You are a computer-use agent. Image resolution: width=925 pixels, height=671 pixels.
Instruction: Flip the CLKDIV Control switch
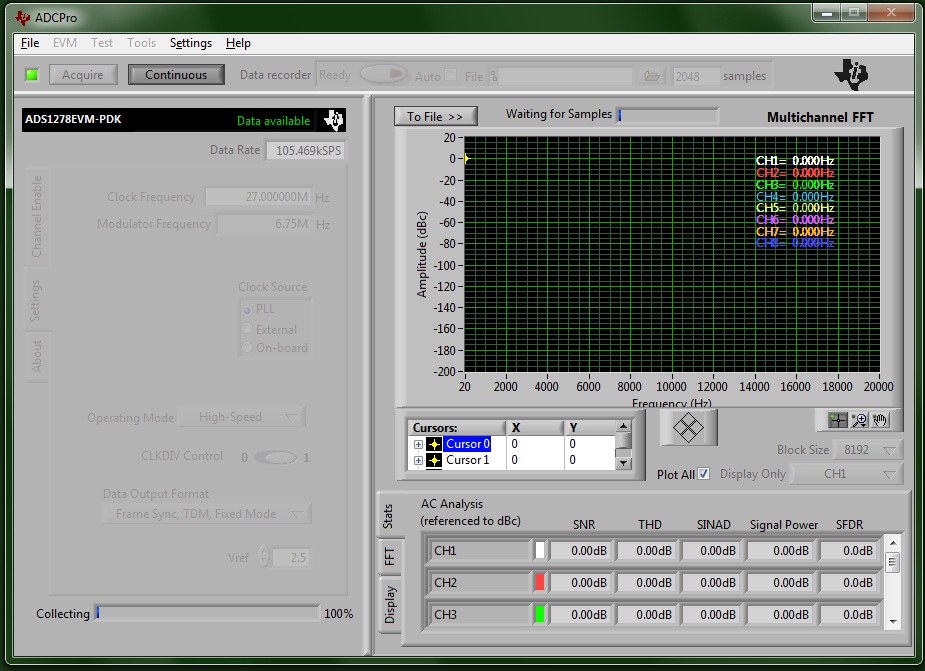(275, 457)
